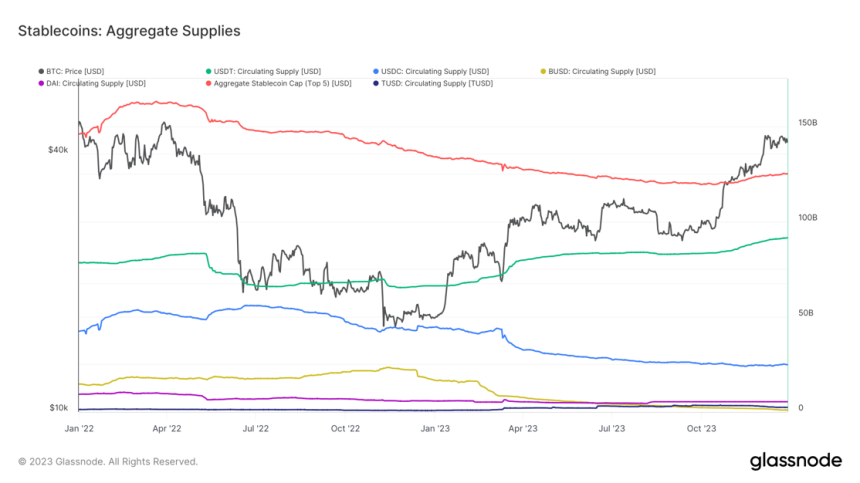Click the black BTC Price legend dot
This screenshot has height=483, width=860.
pos(40,71)
